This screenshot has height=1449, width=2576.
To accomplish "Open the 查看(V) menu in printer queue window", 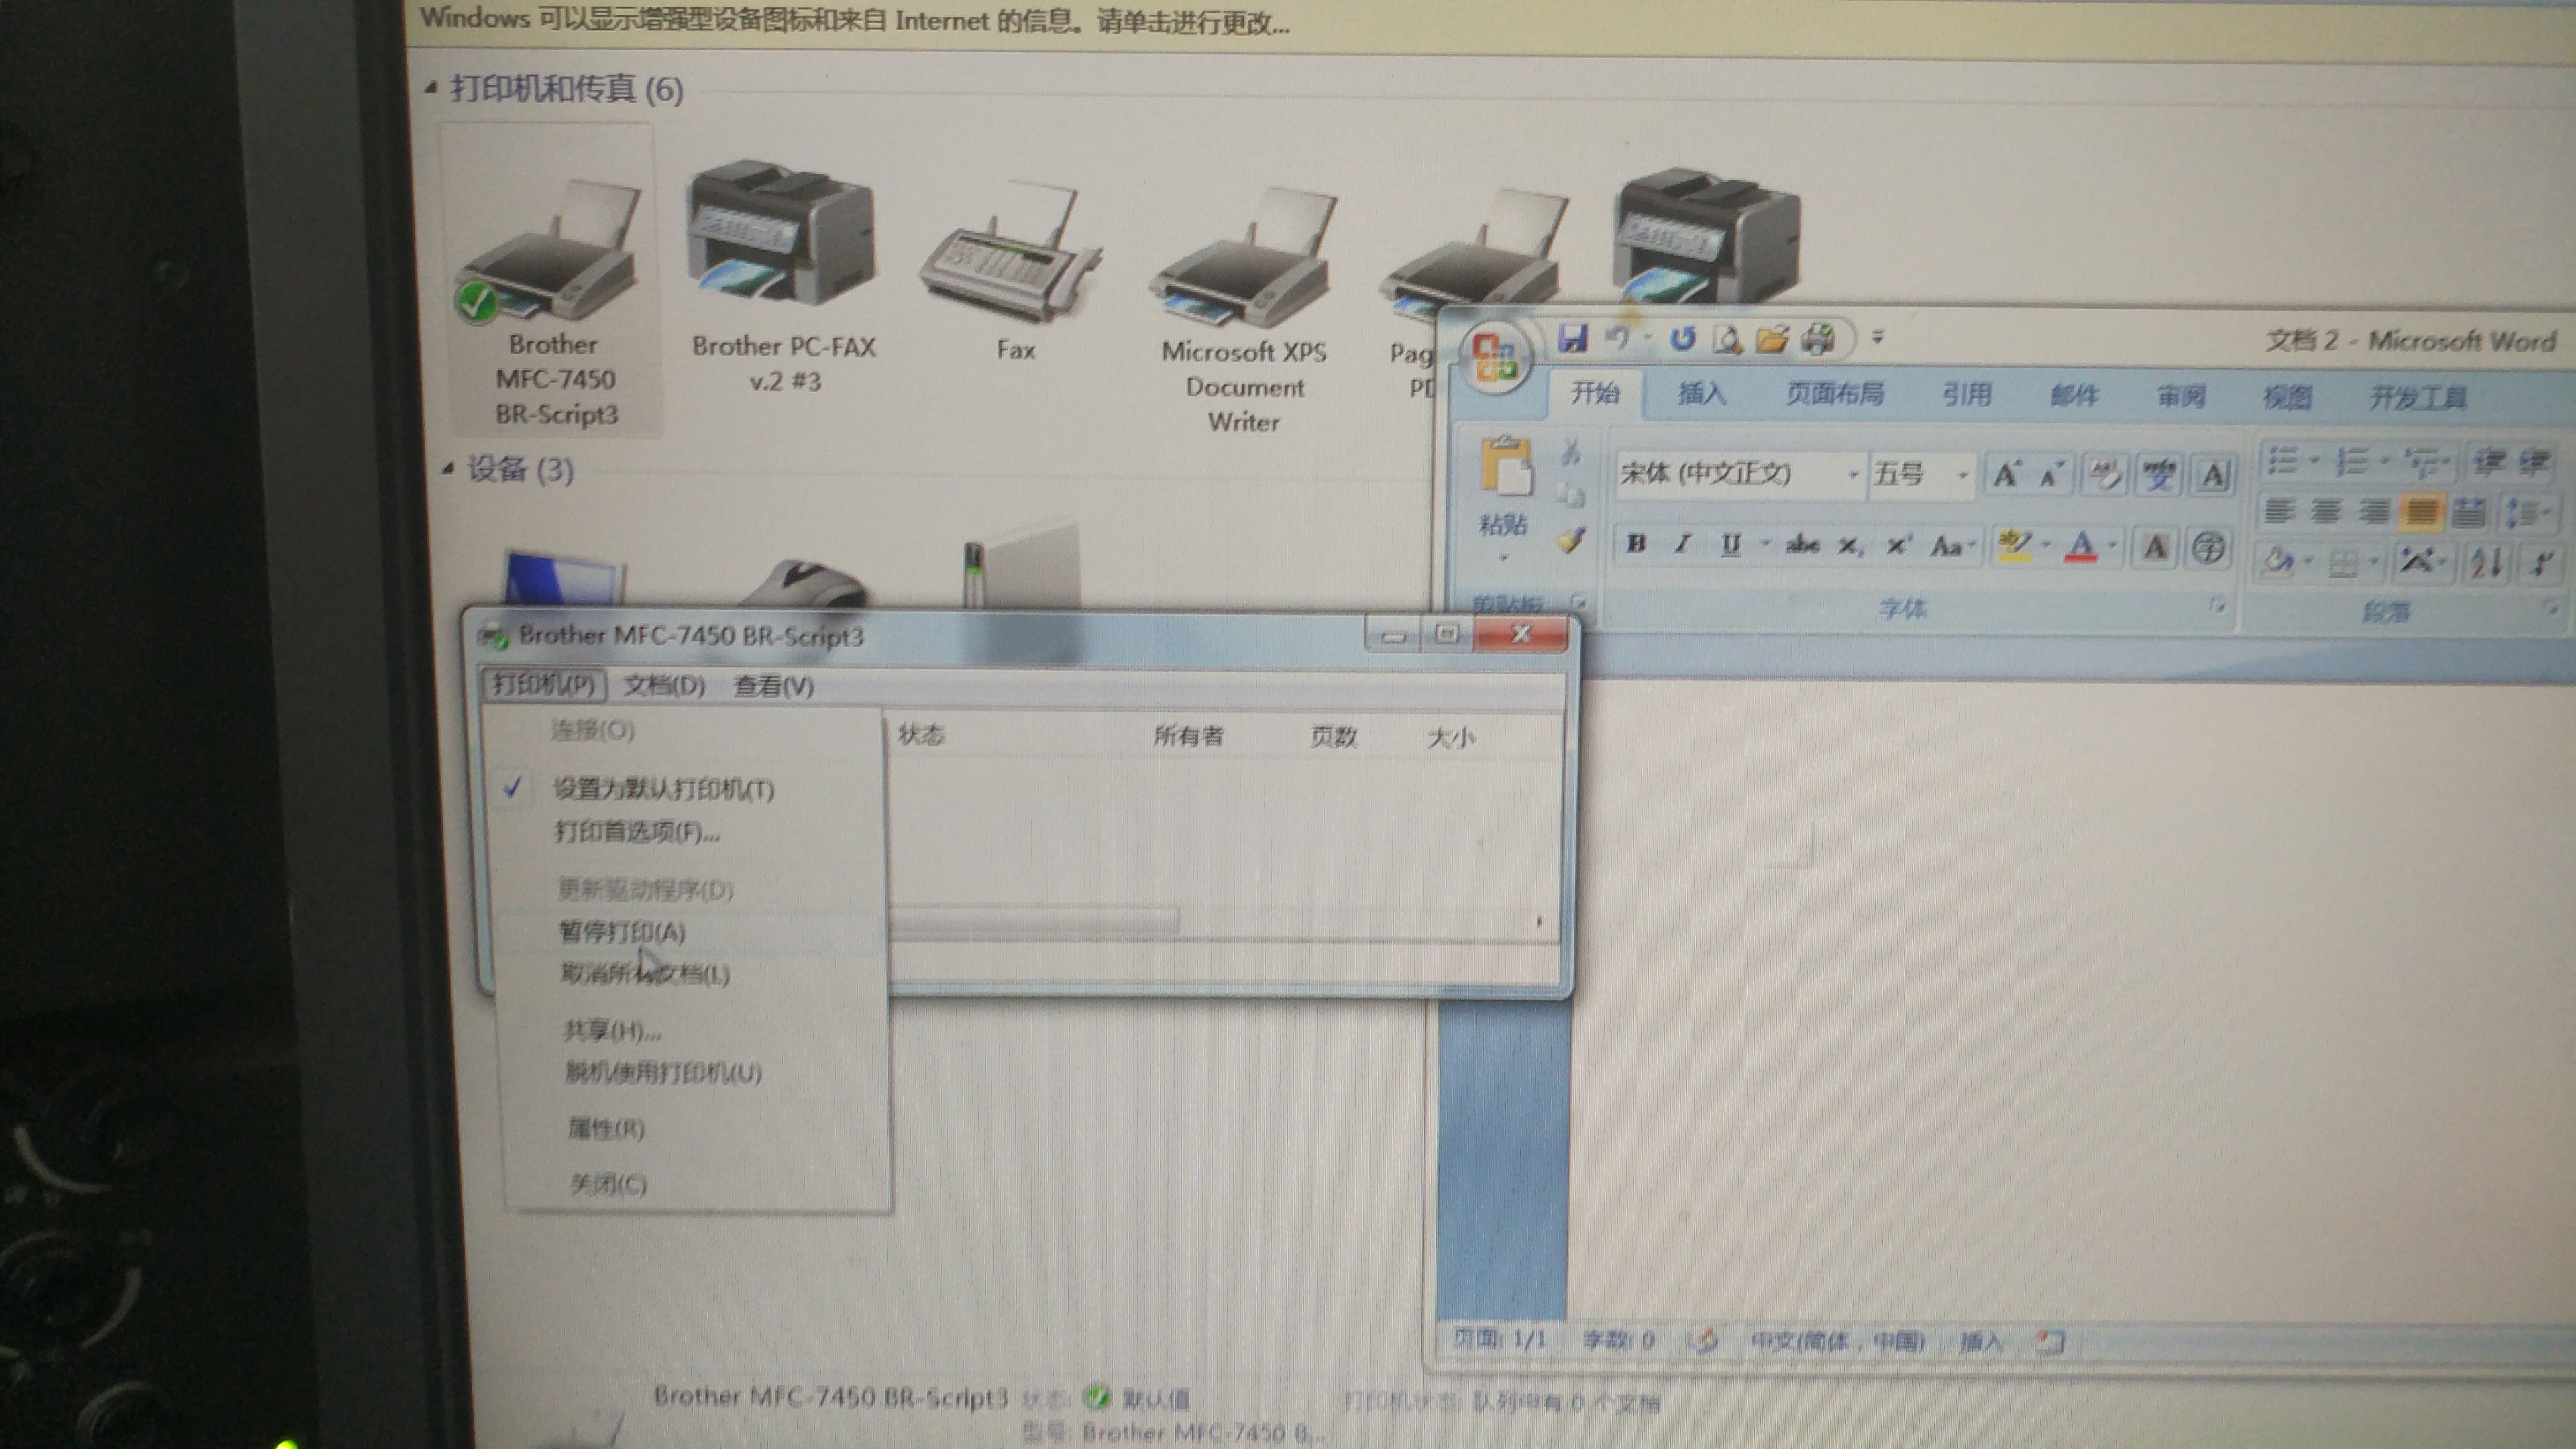I will click(x=773, y=686).
